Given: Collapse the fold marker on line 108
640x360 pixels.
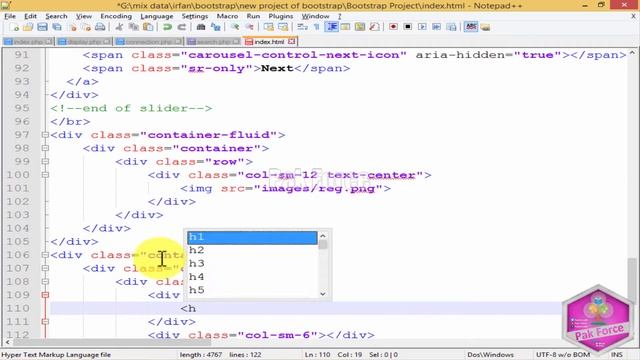Looking at the screenshot, I should click(45, 282).
